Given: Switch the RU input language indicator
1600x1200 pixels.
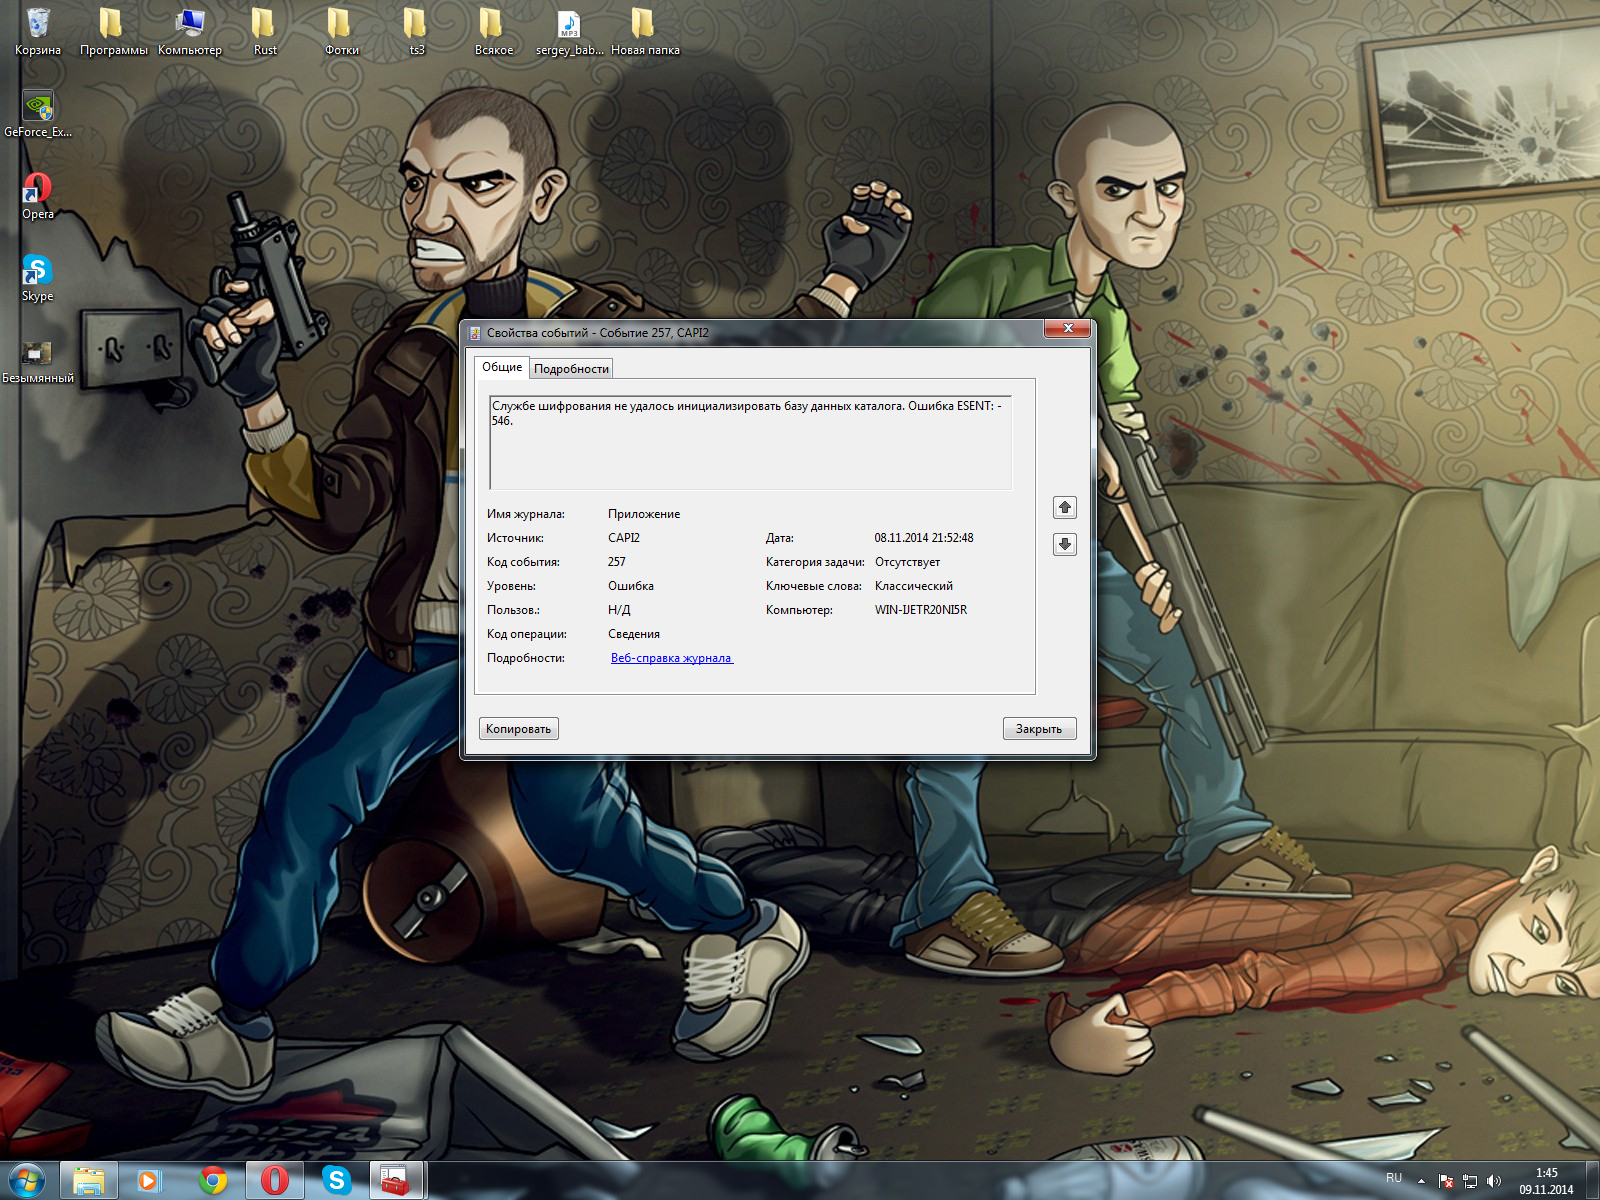Looking at the screenshot, I should coord(1394,1178).
